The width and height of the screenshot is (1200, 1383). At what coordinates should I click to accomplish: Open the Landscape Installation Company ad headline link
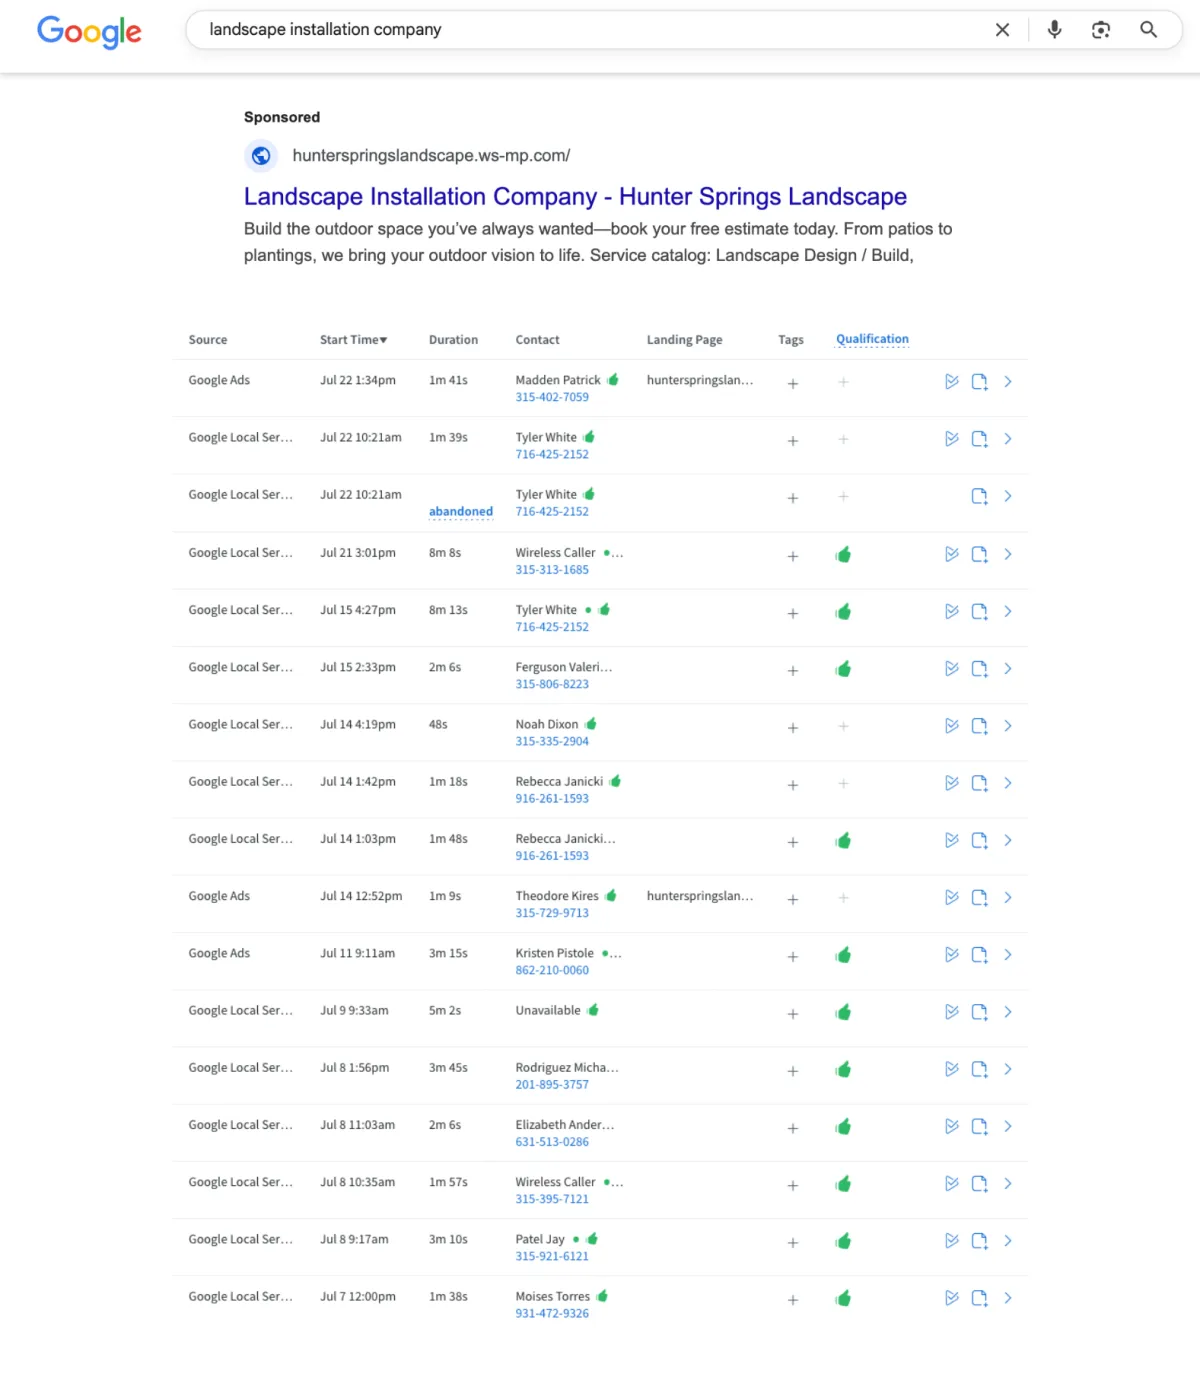click(575, 197)
